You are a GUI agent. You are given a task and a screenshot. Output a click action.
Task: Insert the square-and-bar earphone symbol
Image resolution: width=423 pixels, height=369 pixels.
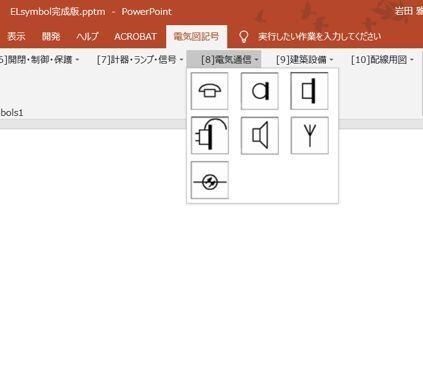coord(309,91)
